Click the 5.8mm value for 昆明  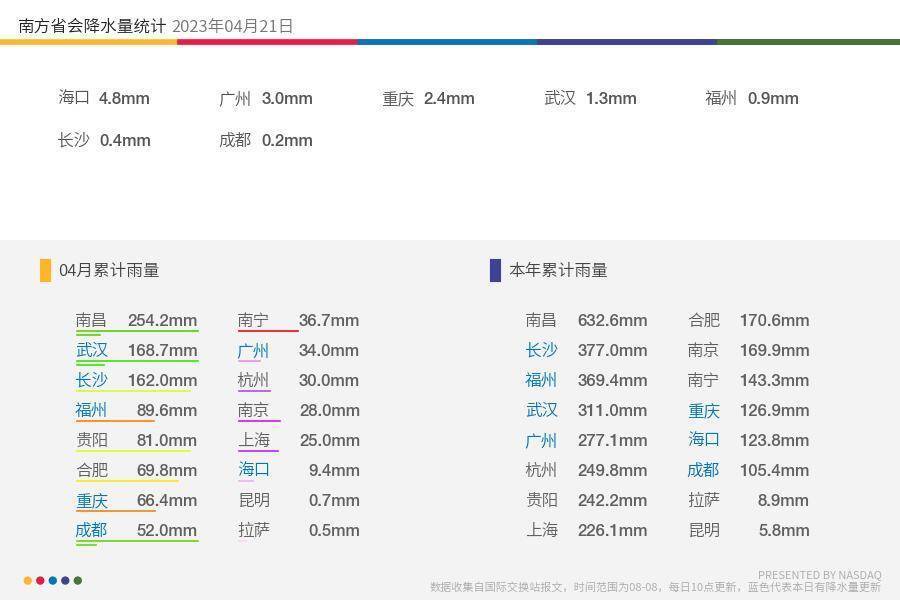tap(784, 530)
